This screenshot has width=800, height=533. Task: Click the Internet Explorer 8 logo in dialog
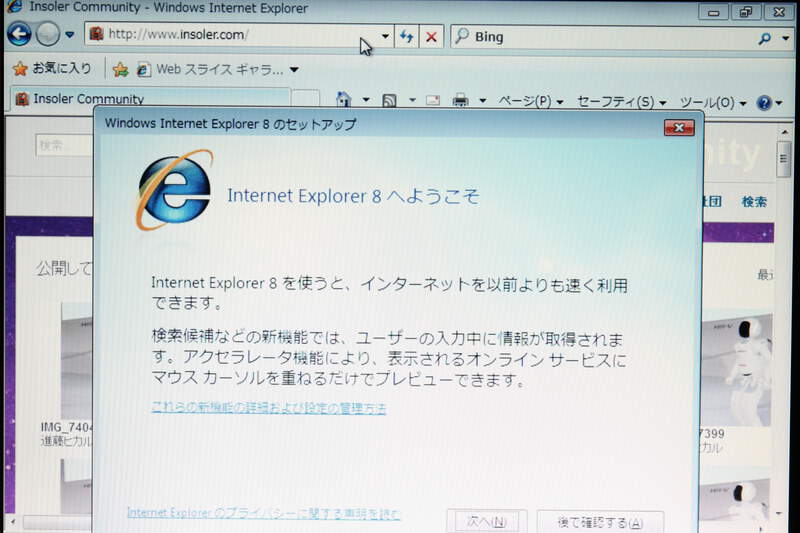[174, 190]
